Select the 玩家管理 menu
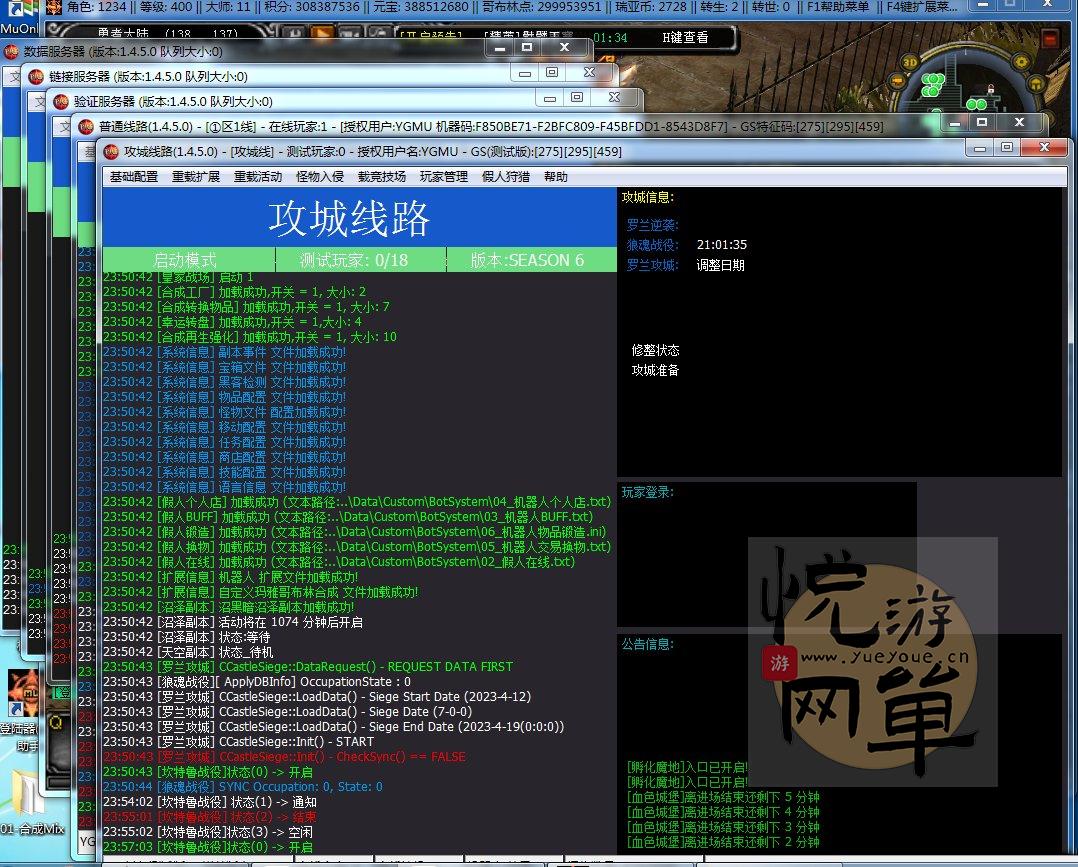The image size is (1078, 867). (443, 177)
